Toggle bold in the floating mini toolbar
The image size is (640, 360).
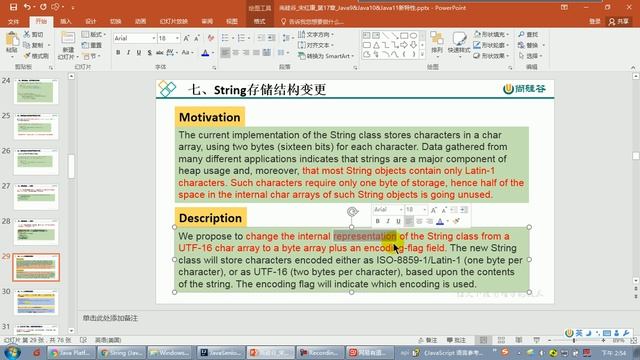[378, 221]
